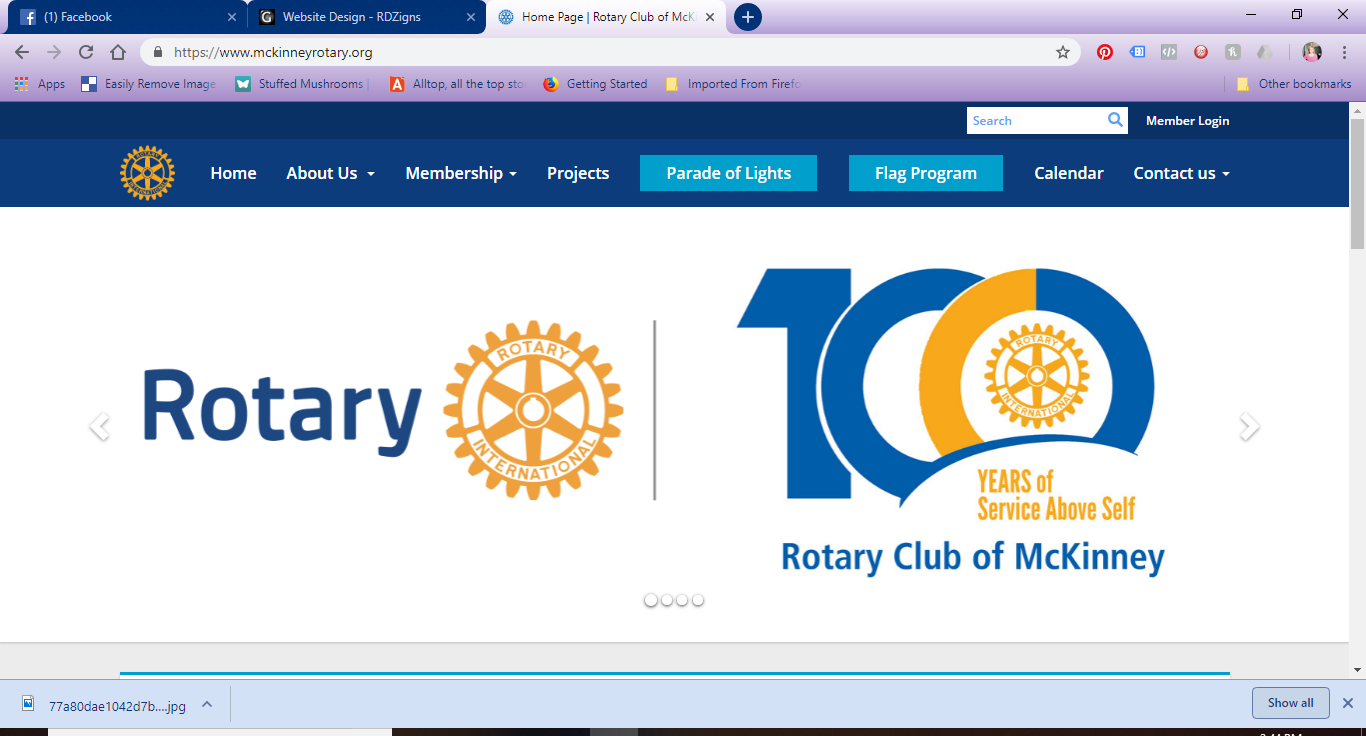This screenshot has width=1366, height=736.
Task: Open the Honey extension icon
Action: 1233,52
